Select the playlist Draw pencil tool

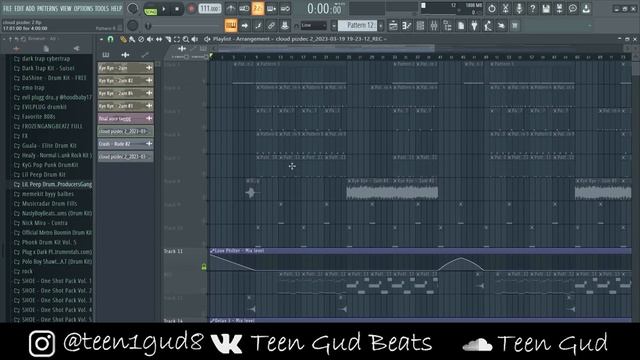click(x=123, y=39)
